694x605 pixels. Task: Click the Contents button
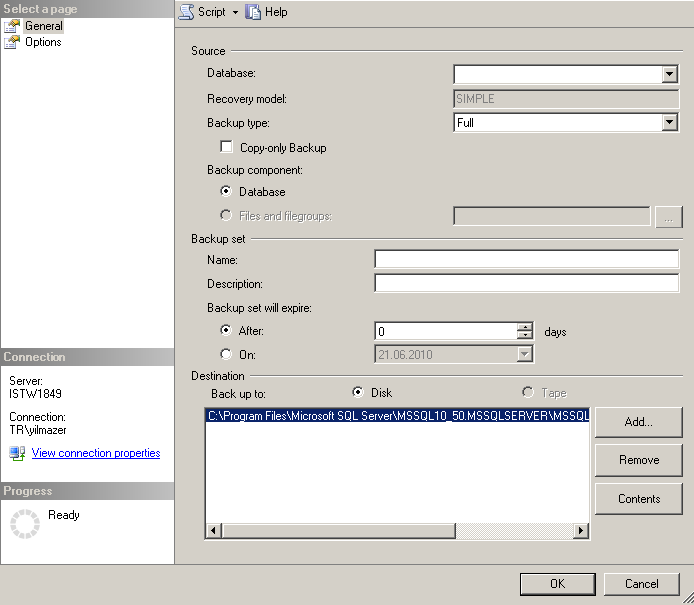pyautogui.click(x=639, y=499)
